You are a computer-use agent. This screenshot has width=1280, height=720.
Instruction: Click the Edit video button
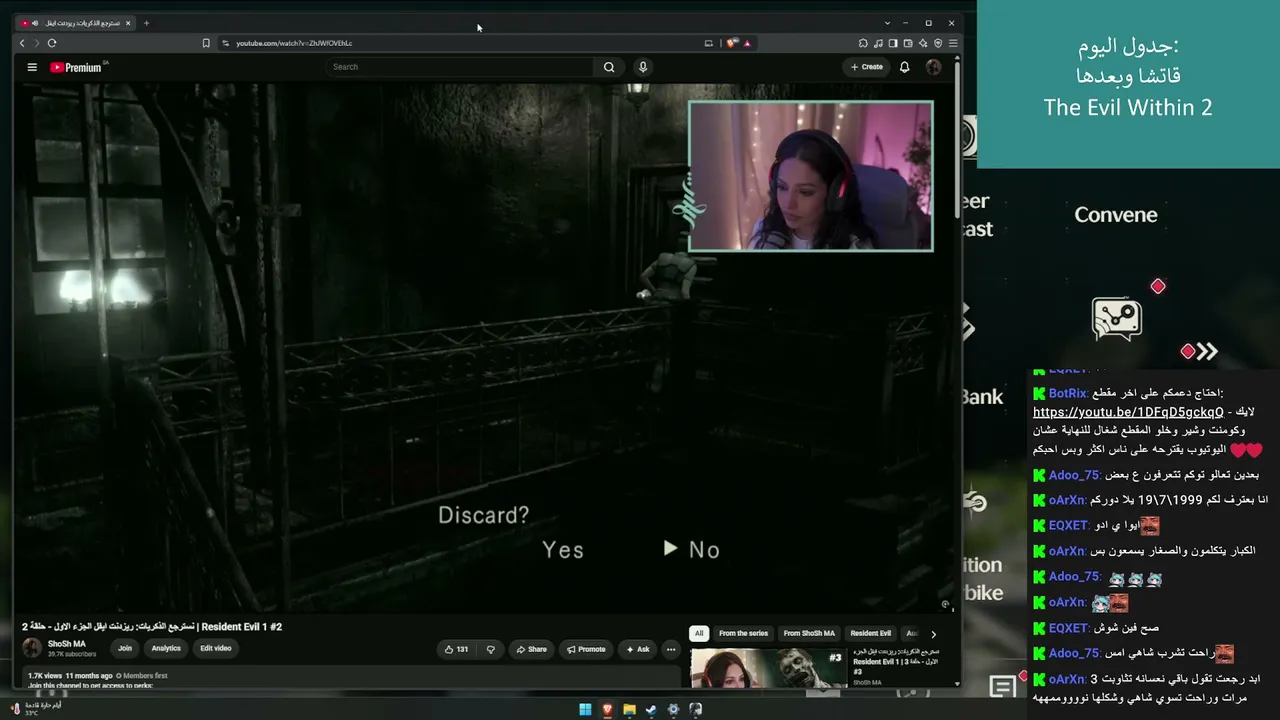215,648
